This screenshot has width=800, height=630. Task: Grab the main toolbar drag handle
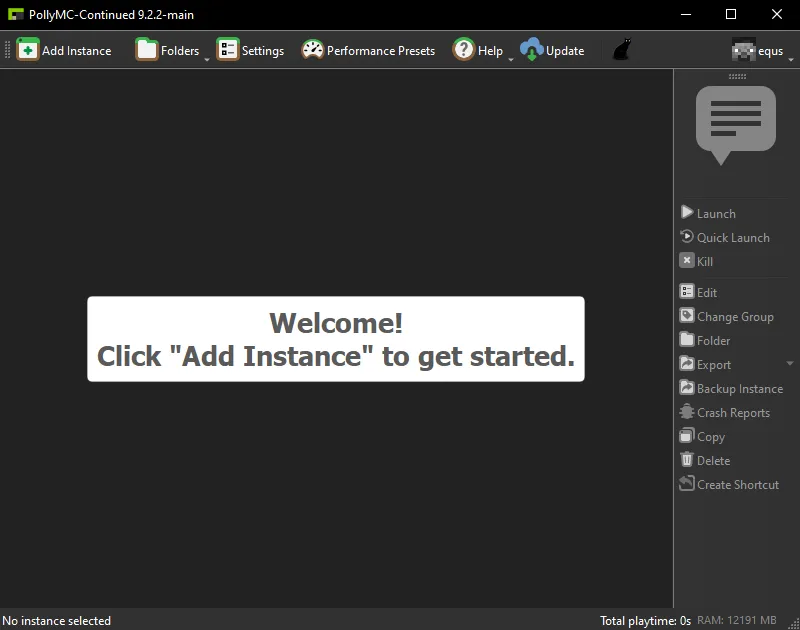[x=7, y=50]
